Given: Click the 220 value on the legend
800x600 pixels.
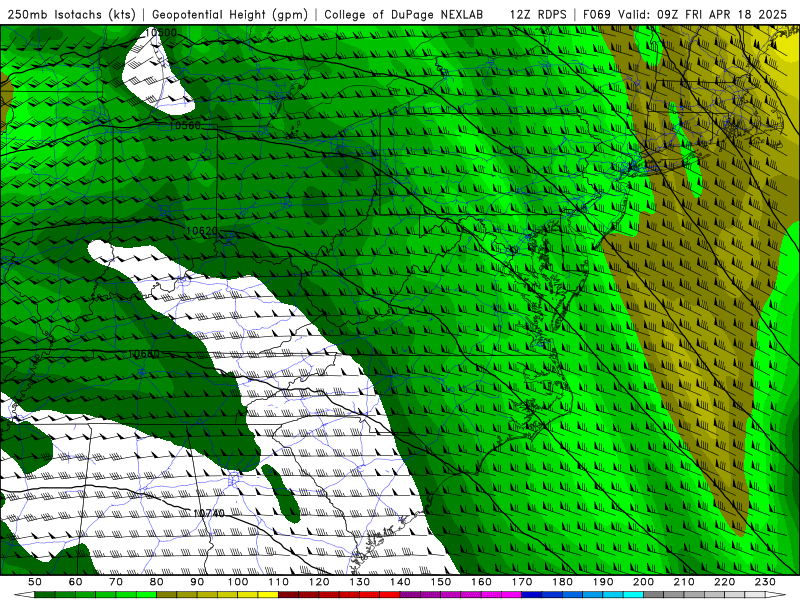Looking at the screenshot, I should [725, 582].
